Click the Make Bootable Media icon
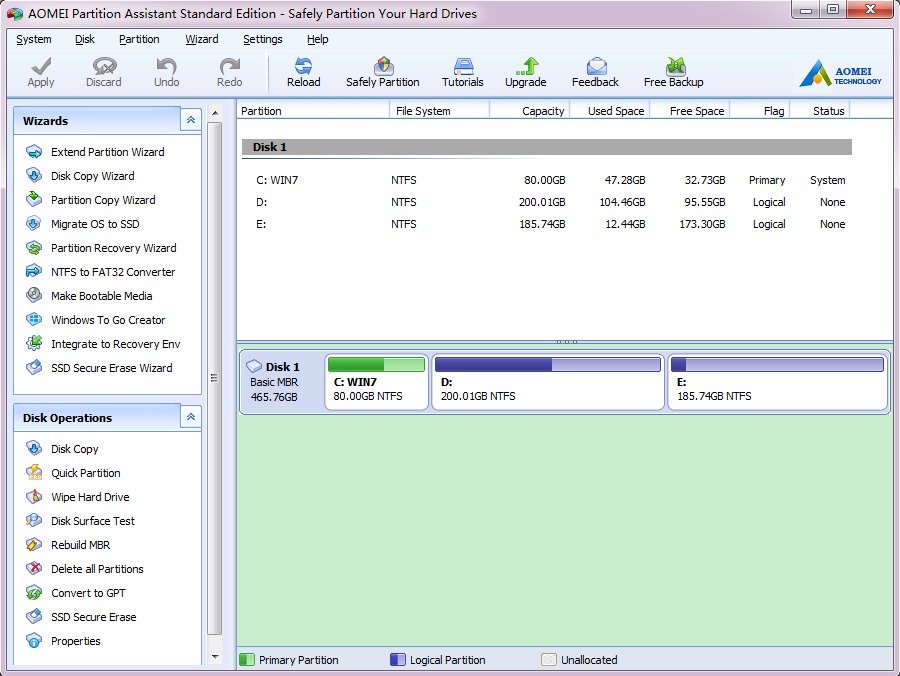900x676 pixels. click(x=34, y=296)
